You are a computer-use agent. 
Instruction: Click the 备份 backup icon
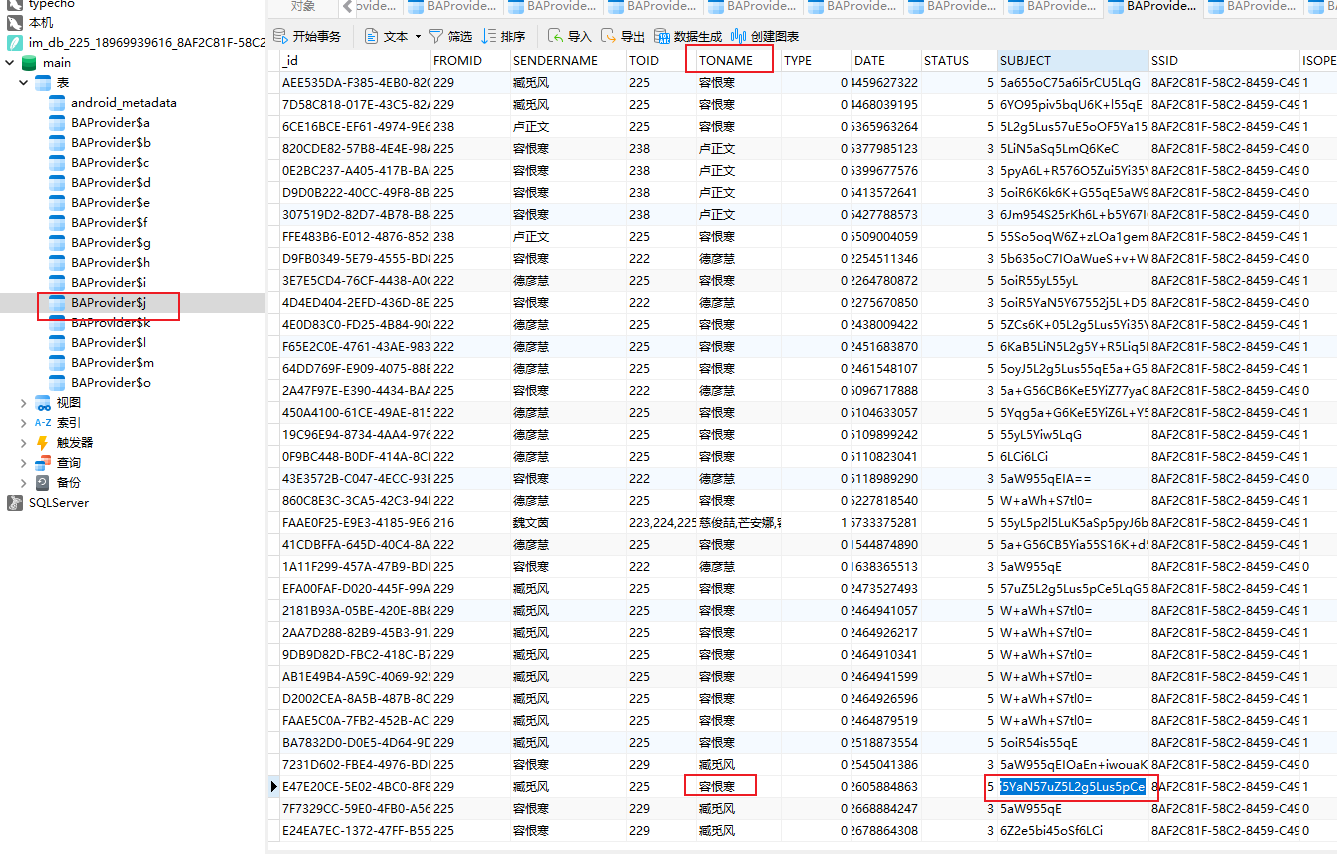coord(43,483)
